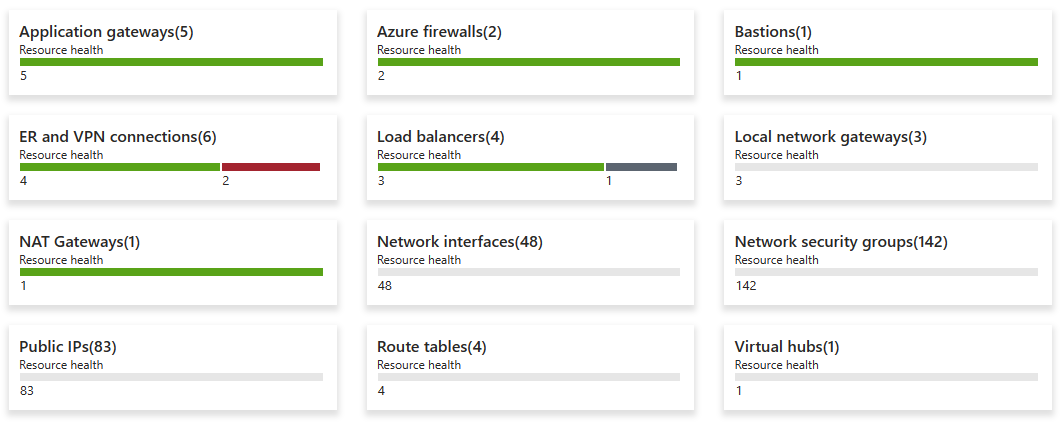Viewport: 1061px width, 422px height.
Task: Select ER and VPN connections(6) title
Action: (x=118, y=137)
